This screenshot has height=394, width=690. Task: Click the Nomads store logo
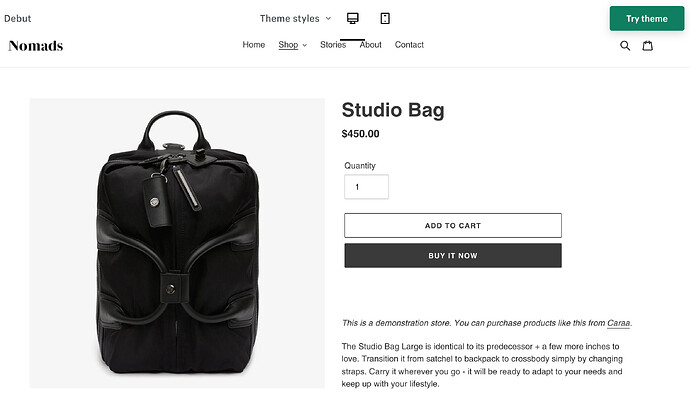[x=36, y=46]
